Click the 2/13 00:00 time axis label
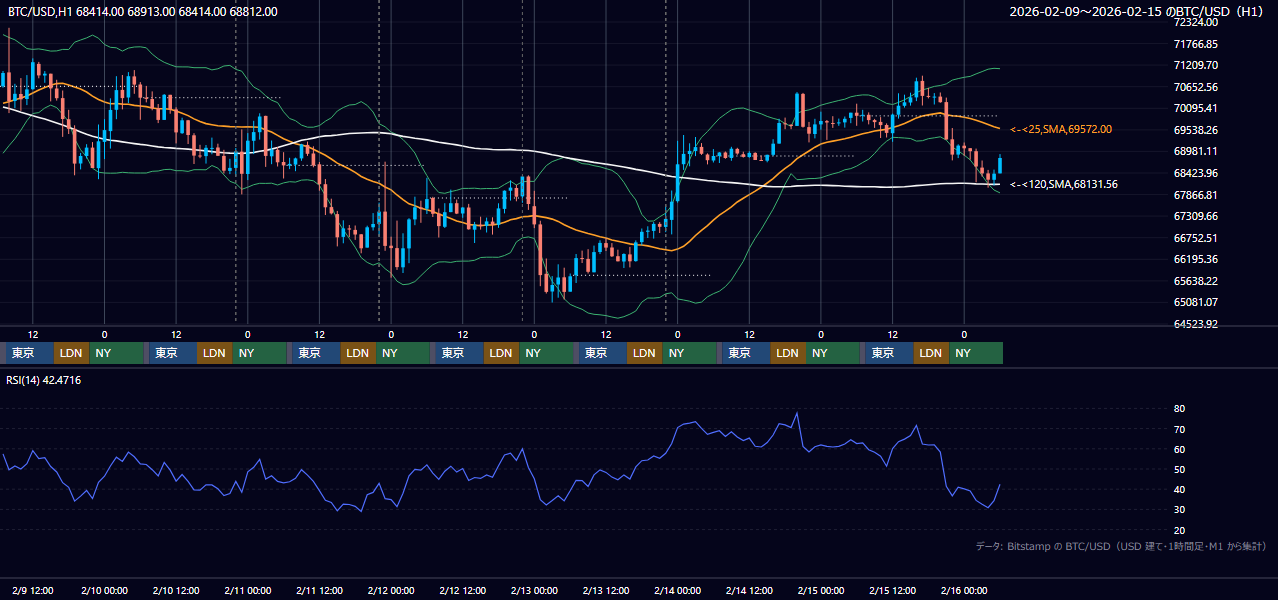 click(x=534, y=590)
